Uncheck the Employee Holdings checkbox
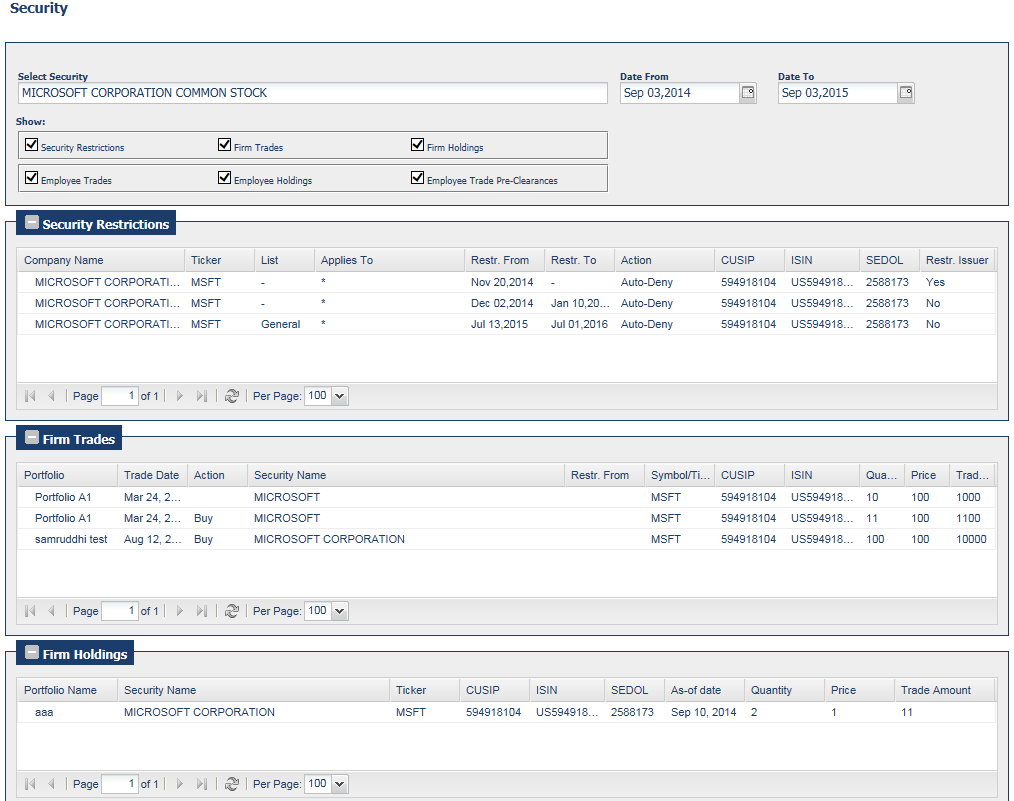Viewport: 1014px width, 801px height. [224, 177]
